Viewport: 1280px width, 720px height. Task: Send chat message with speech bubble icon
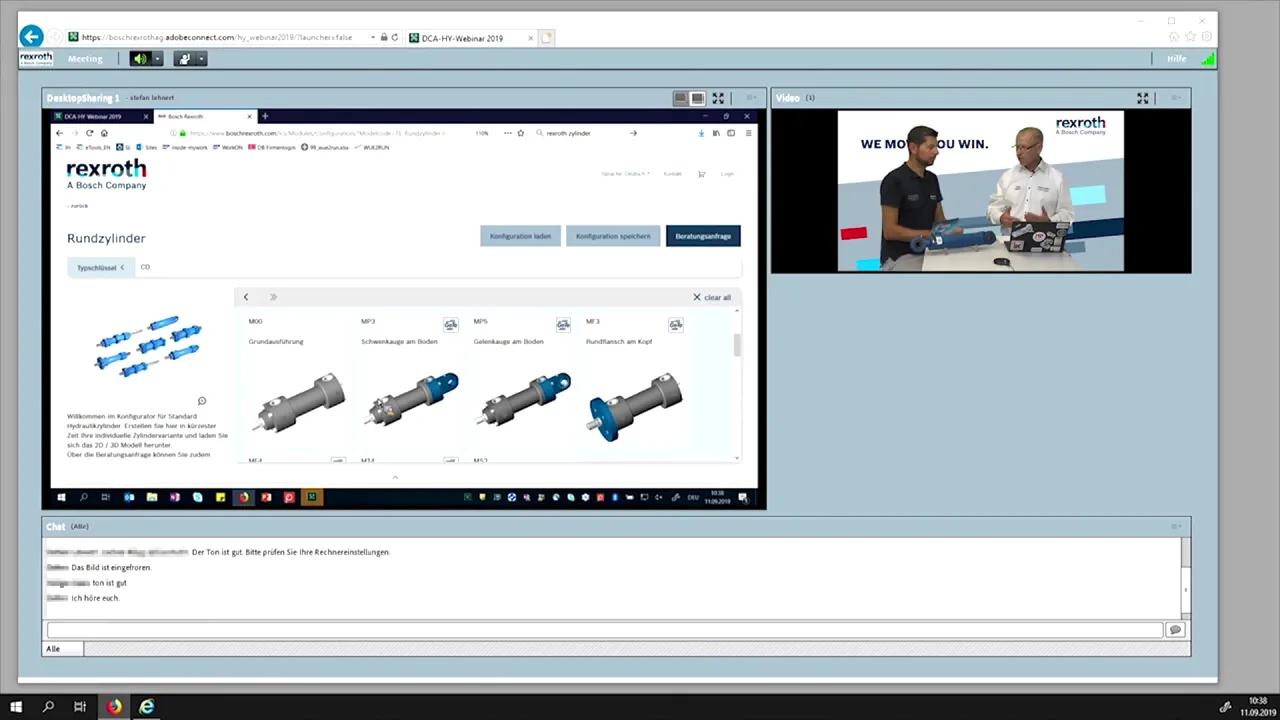click(1175, 630)
